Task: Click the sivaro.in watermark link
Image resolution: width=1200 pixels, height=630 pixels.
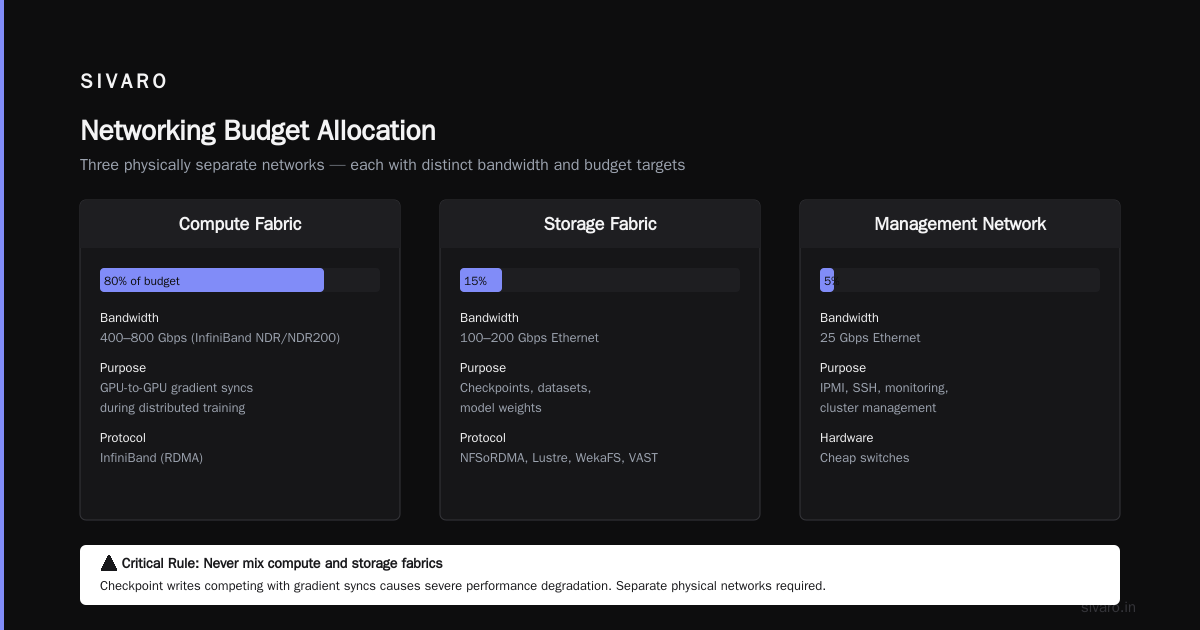Action: (1108, 607)
